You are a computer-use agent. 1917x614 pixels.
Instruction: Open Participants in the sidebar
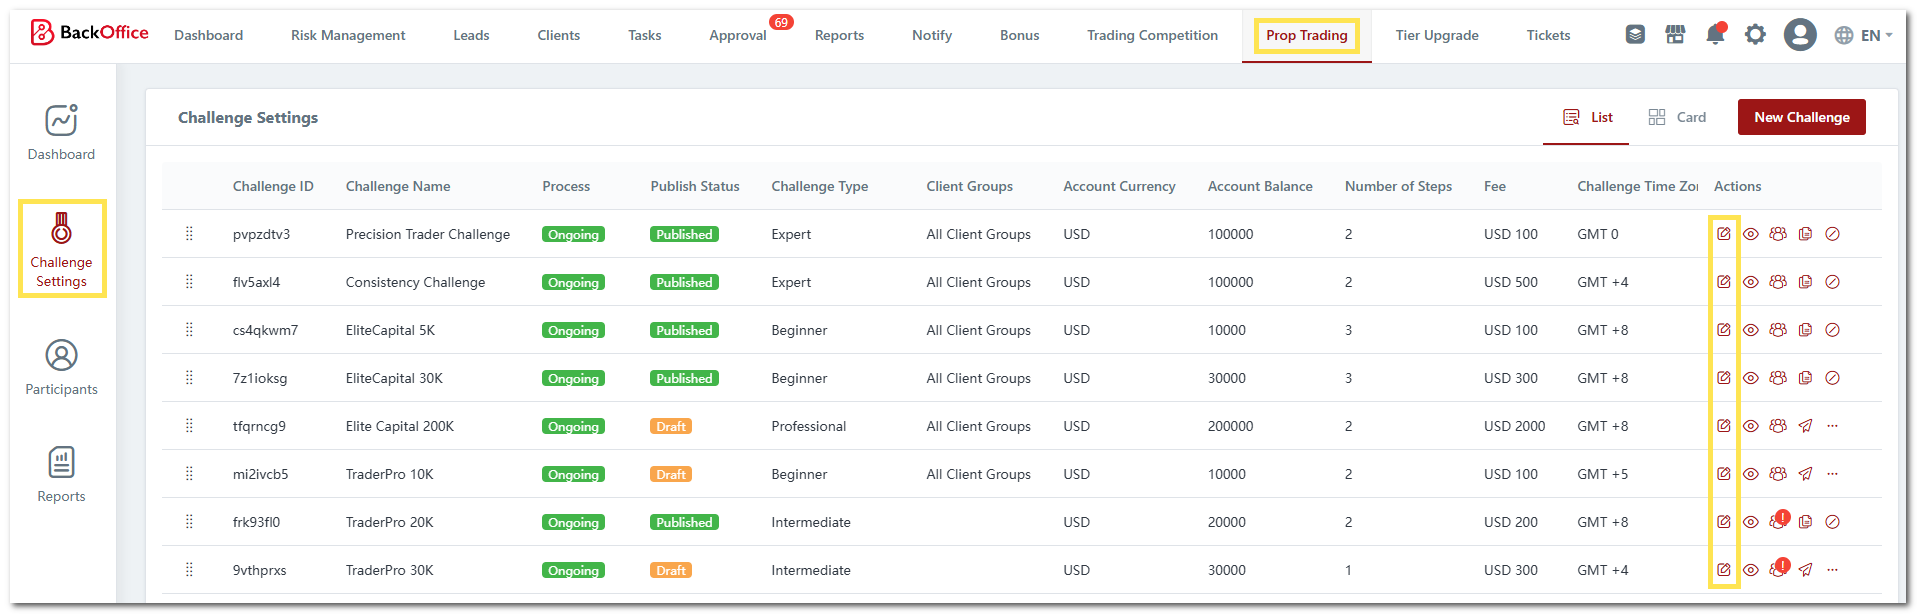tap(61, 368)
